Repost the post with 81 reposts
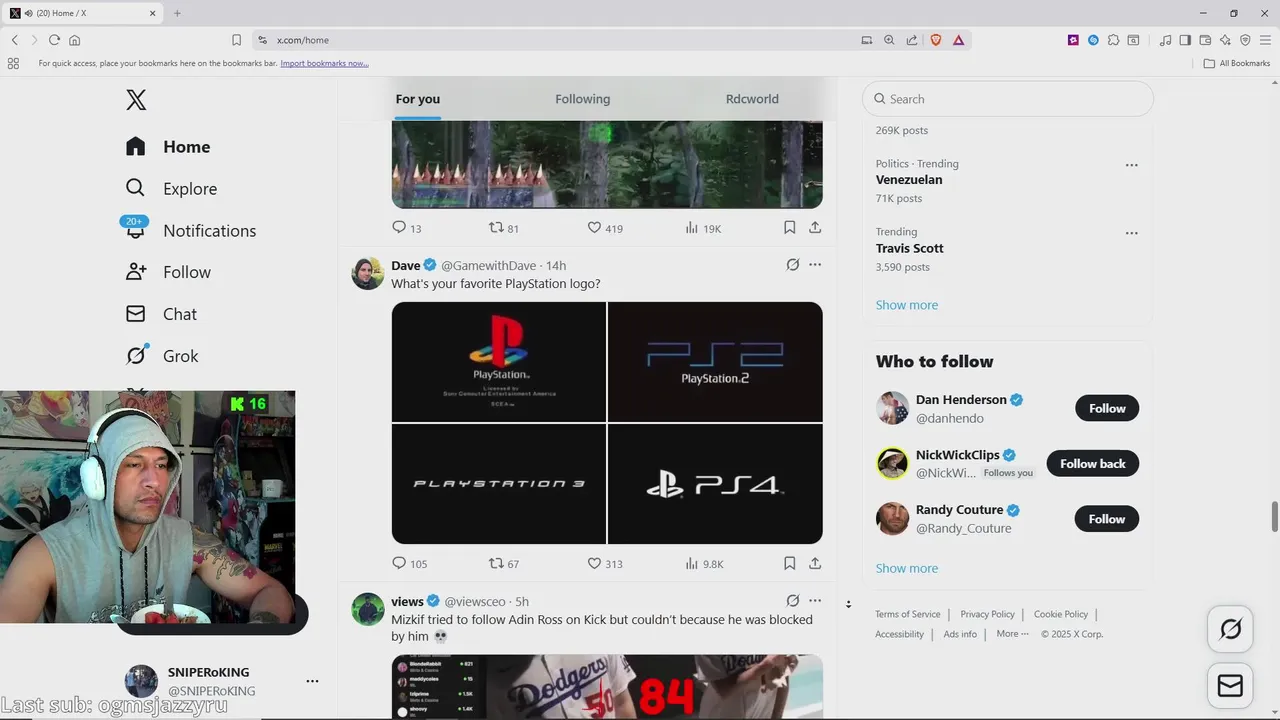Image resolution: width=1280 pixels, height=720 pixels. [x=503, y=228]
